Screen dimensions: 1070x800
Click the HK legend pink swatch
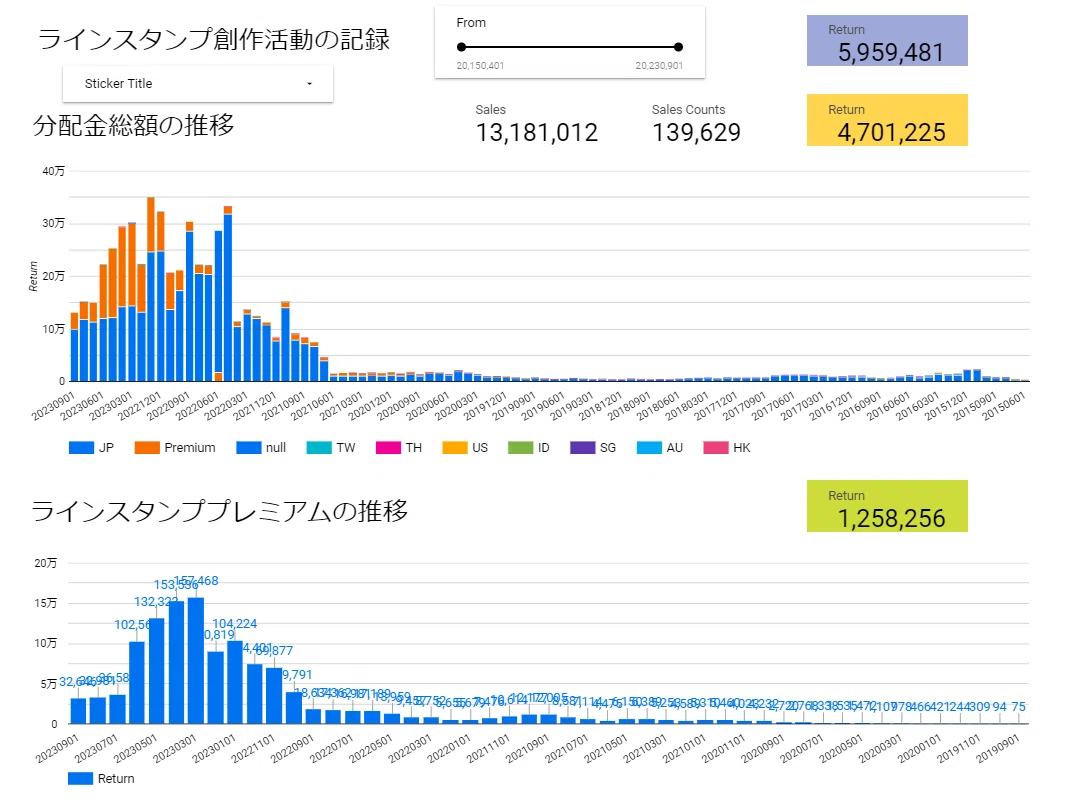(x=716, y=448)
